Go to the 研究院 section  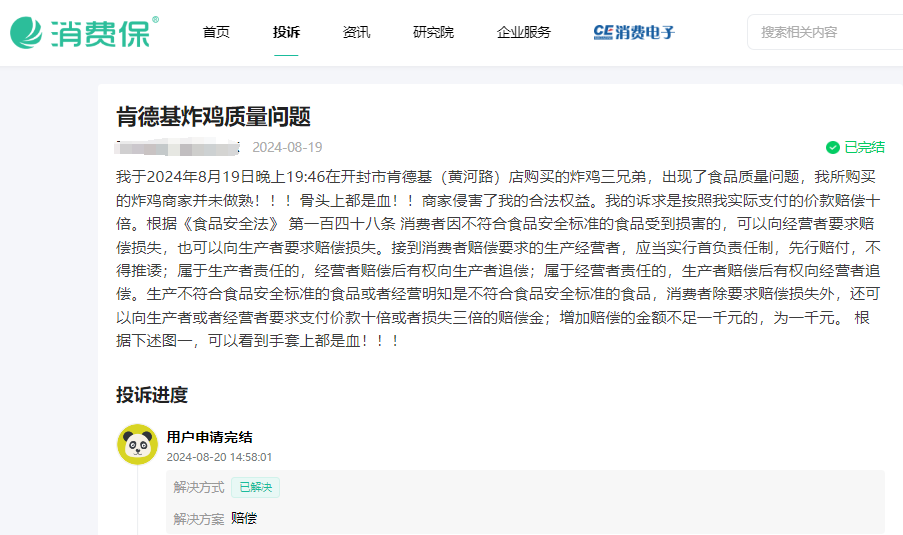[433, 32]
